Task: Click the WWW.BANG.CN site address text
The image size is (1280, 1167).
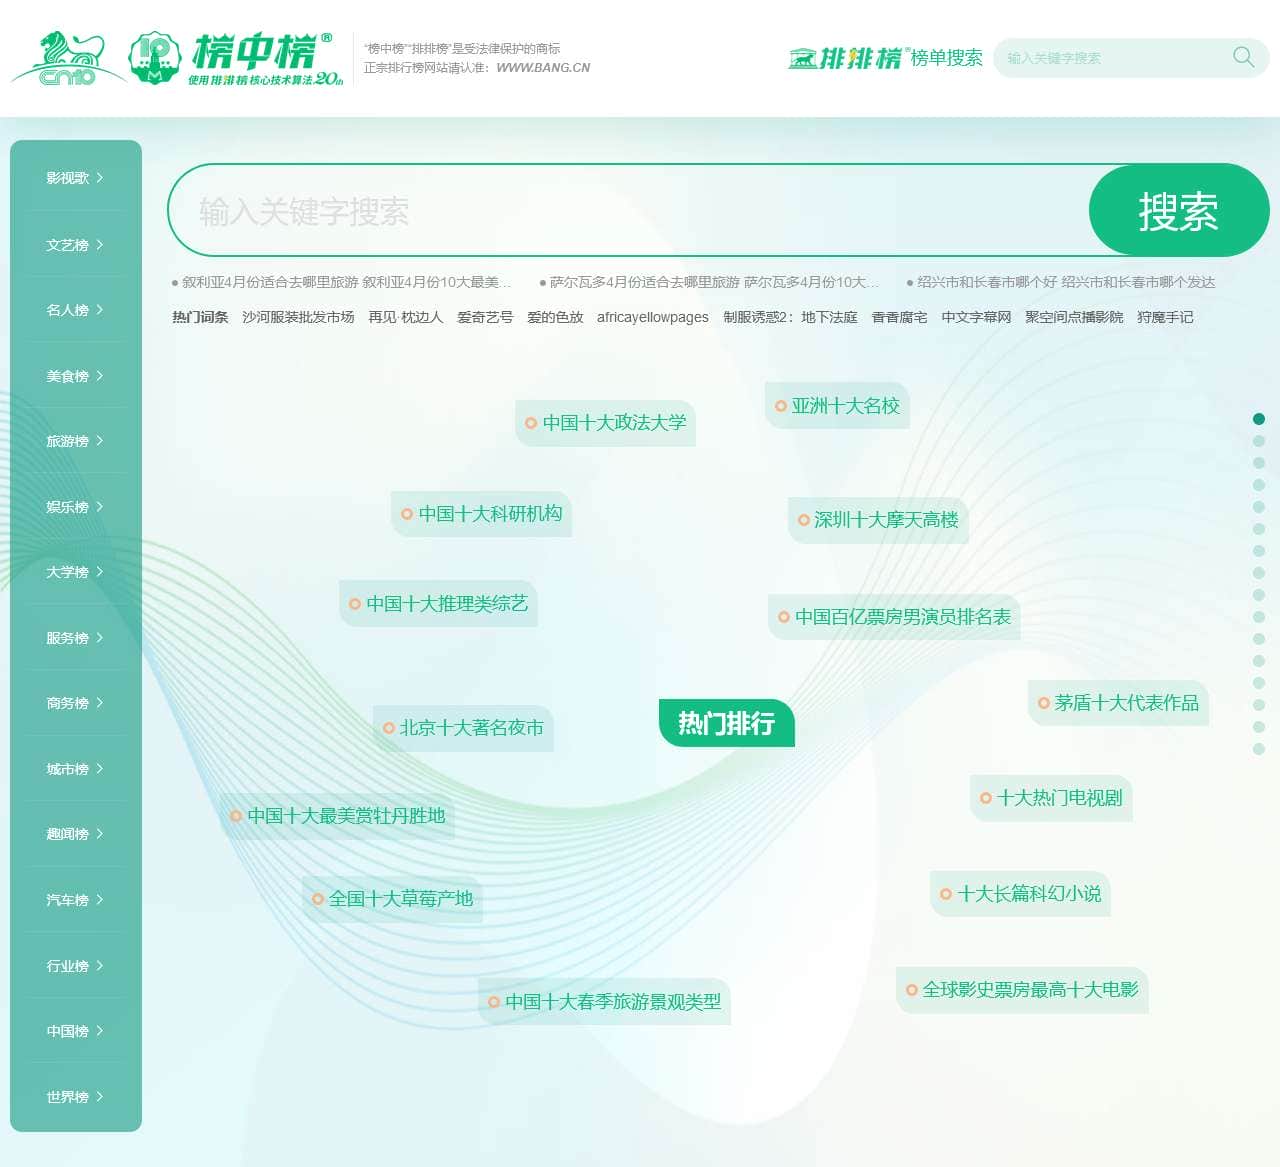Action: pyautogui.click(x=543, y=68)
